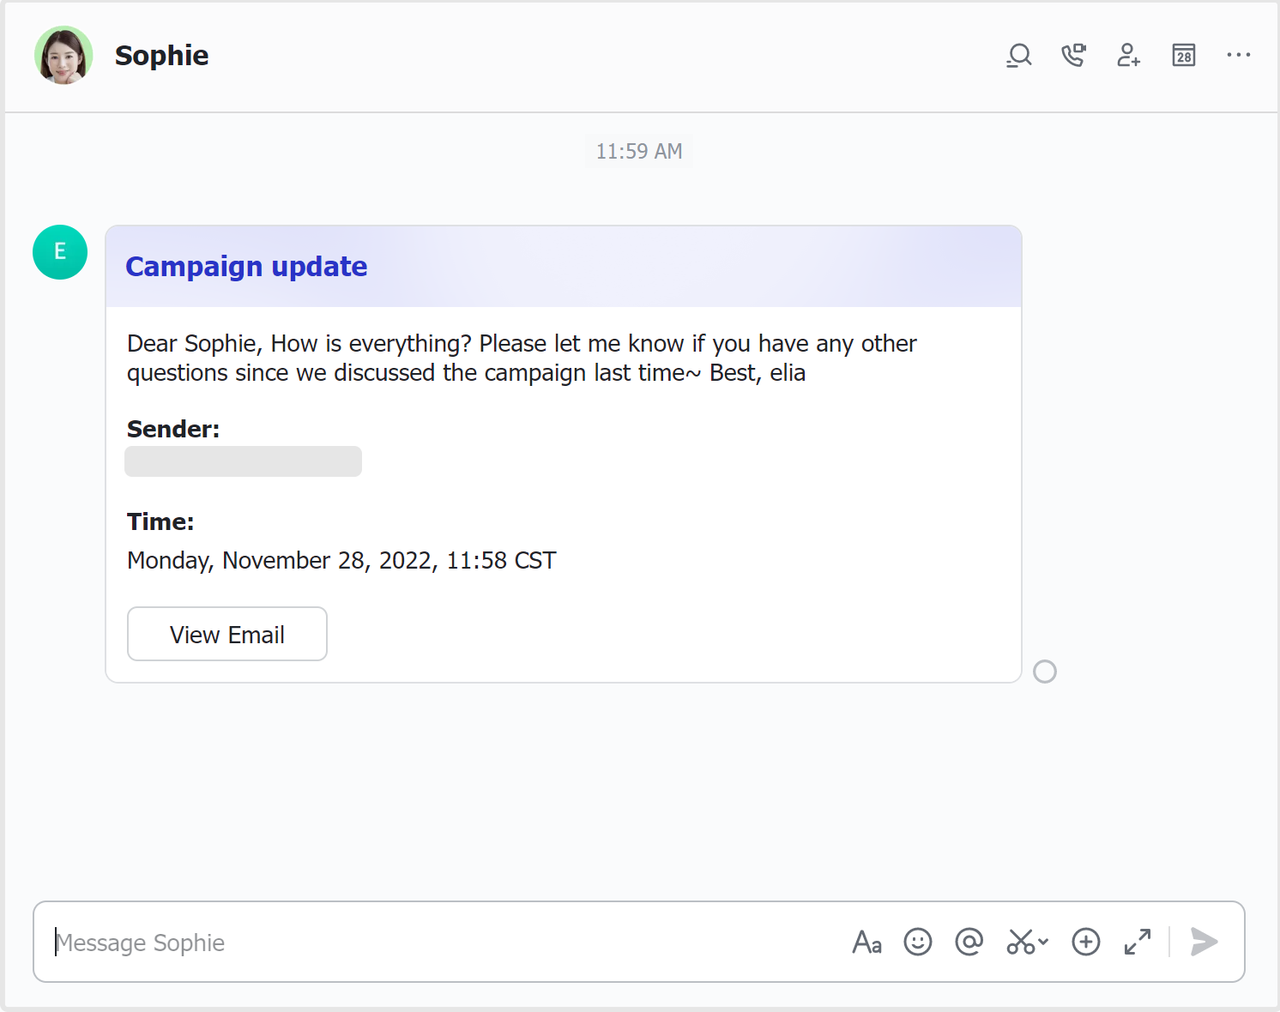Start a voice or video call
1280x1012 pixels.
(1074, 56)
